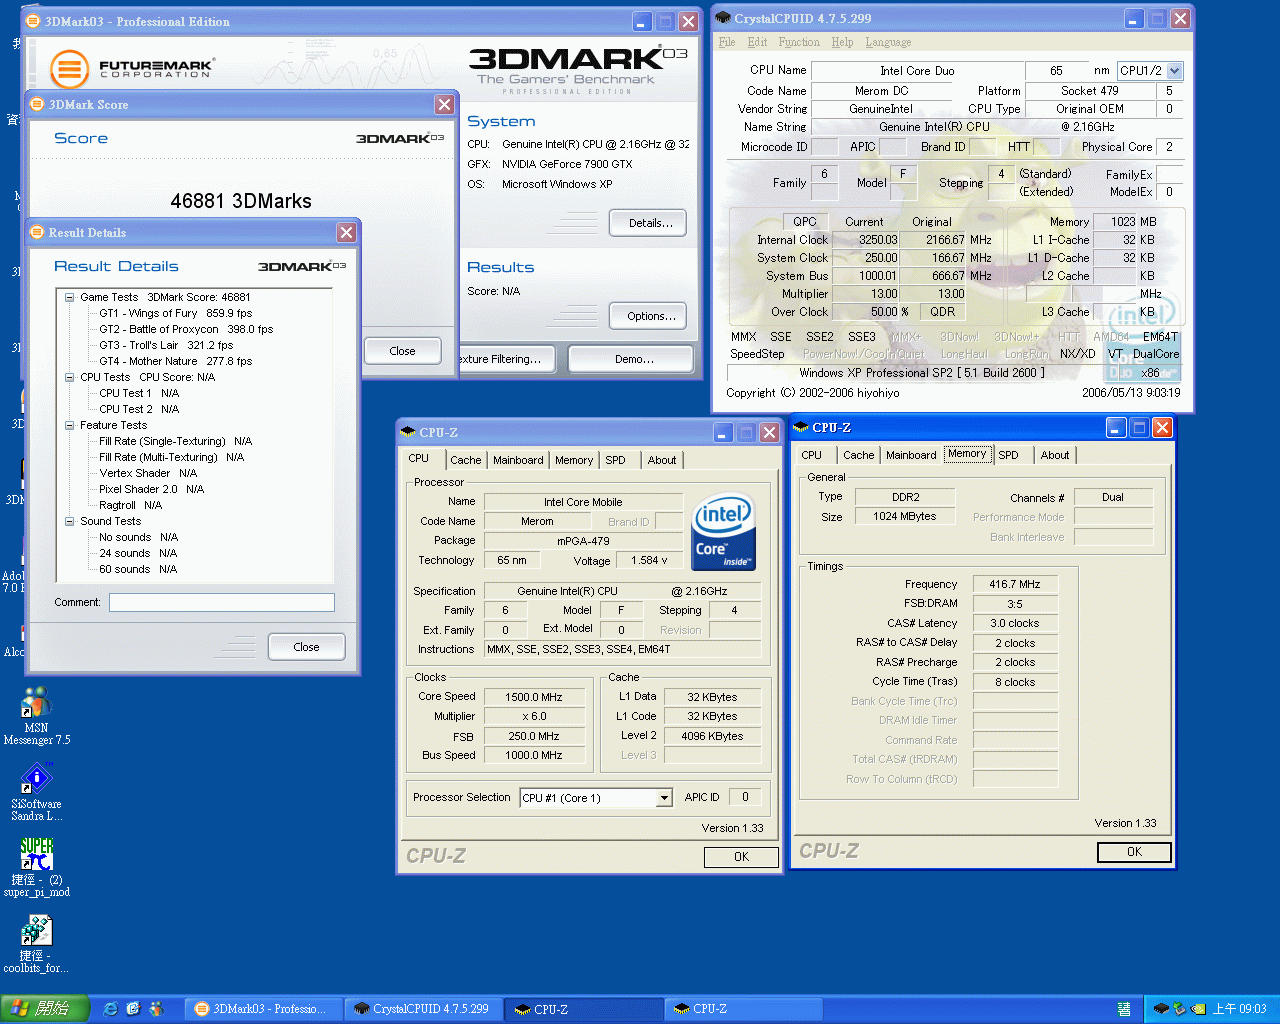Click the Comment text field
The height and width of the screenshot is (1024, 1280).
coord(221,602)
